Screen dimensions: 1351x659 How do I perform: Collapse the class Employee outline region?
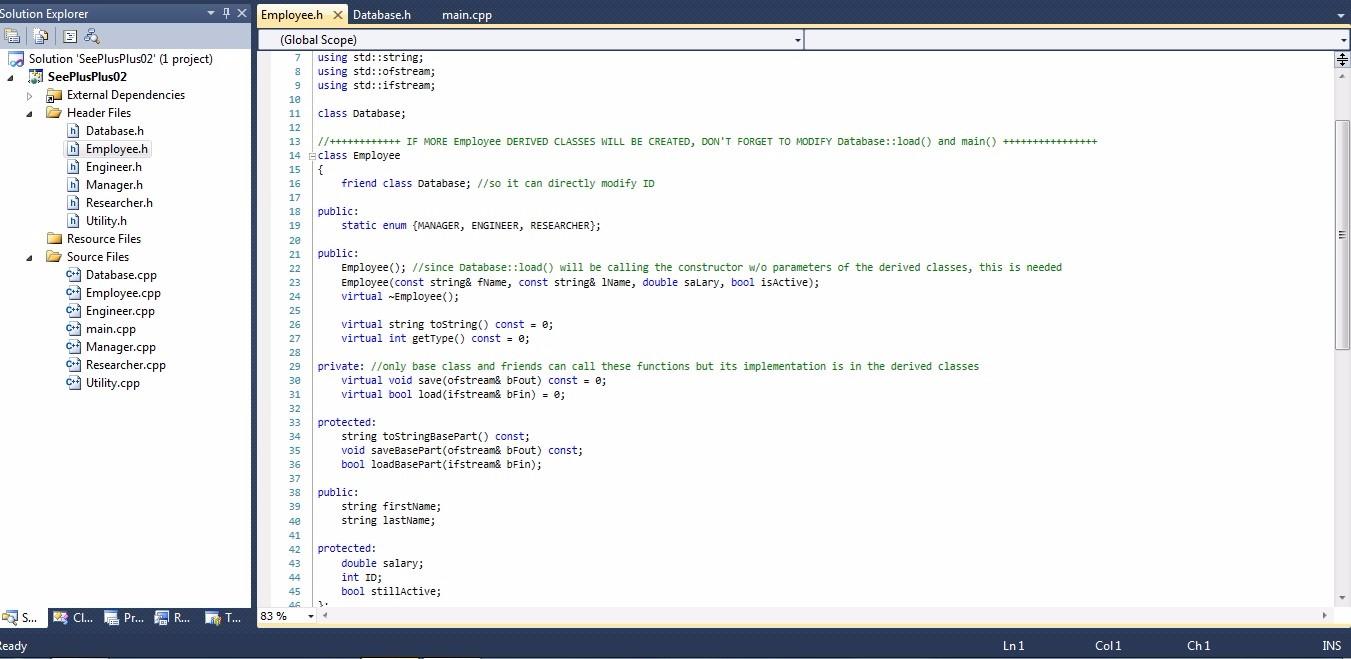point(312,156)
